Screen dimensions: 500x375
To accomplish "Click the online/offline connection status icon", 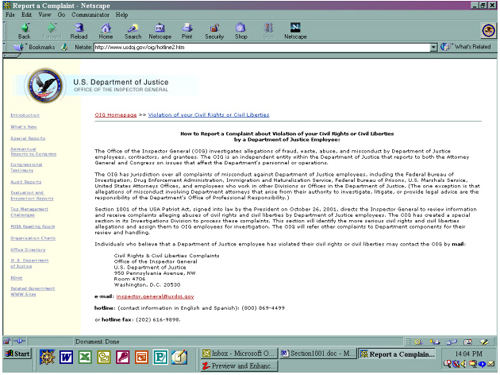I will tap(19, 341).
